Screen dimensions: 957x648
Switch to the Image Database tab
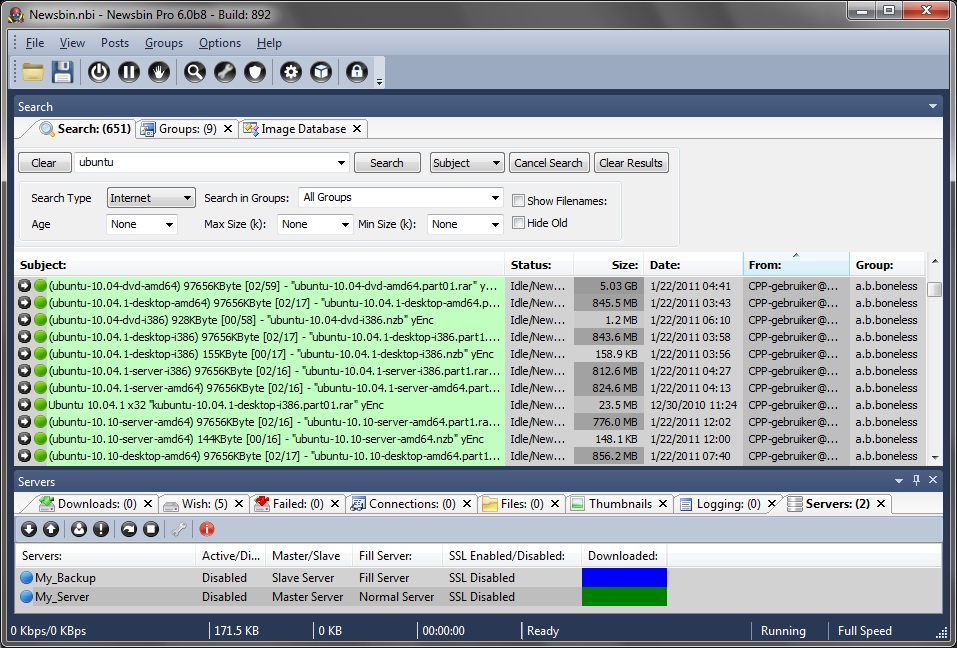(x=303, y=129)
